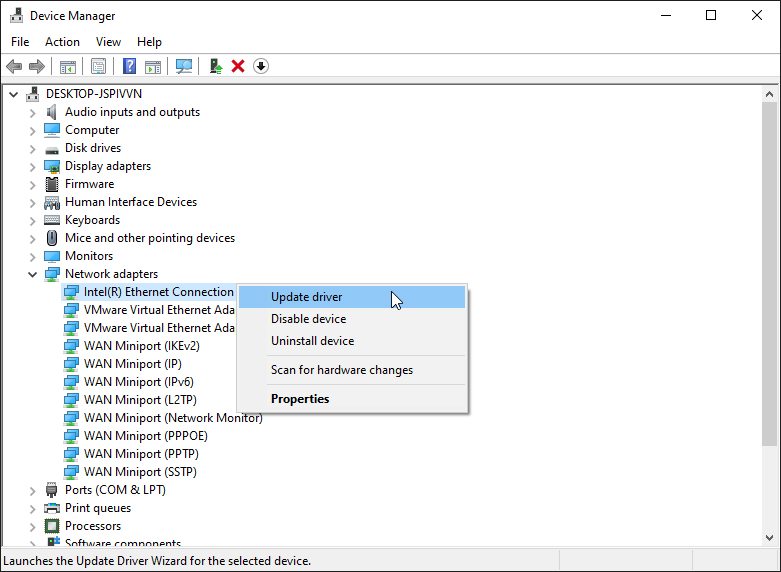Select WAN Miniport (Network Monitor) adapter
This screenshot has height=572, width=781.
(x=173, y=418)
